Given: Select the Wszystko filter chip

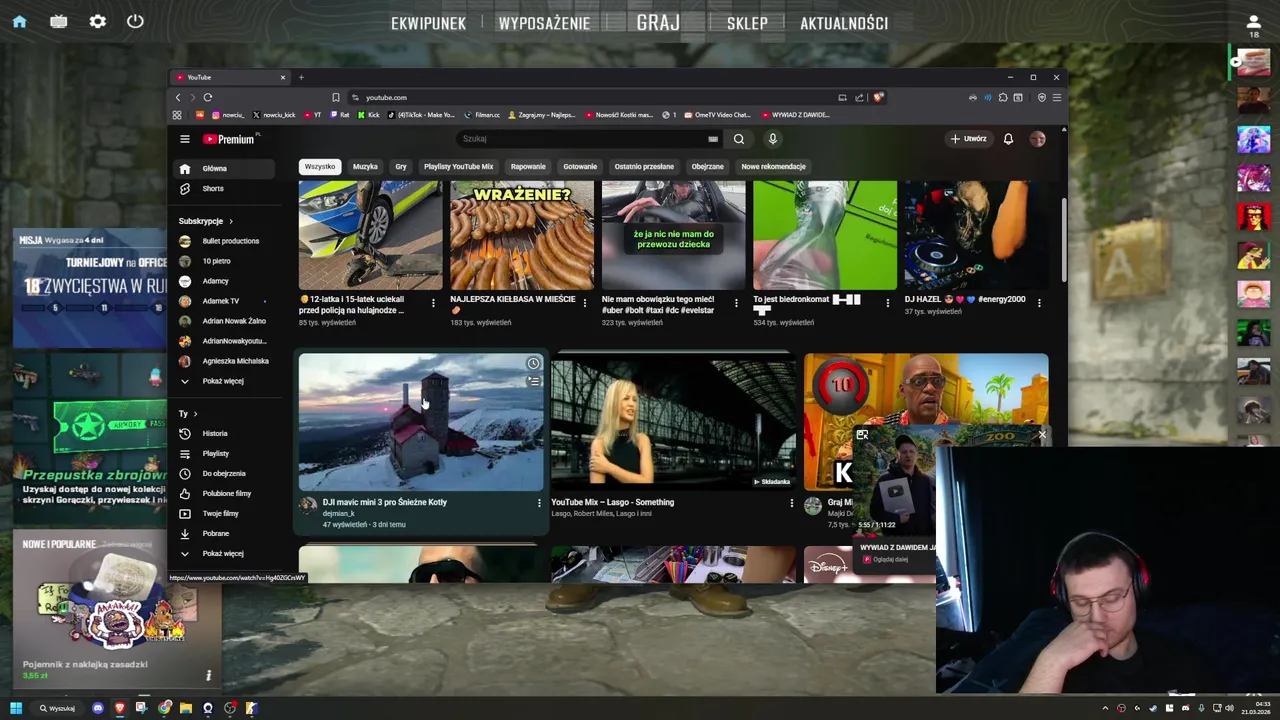Looking at the screenshot, I should pos(320,166).
